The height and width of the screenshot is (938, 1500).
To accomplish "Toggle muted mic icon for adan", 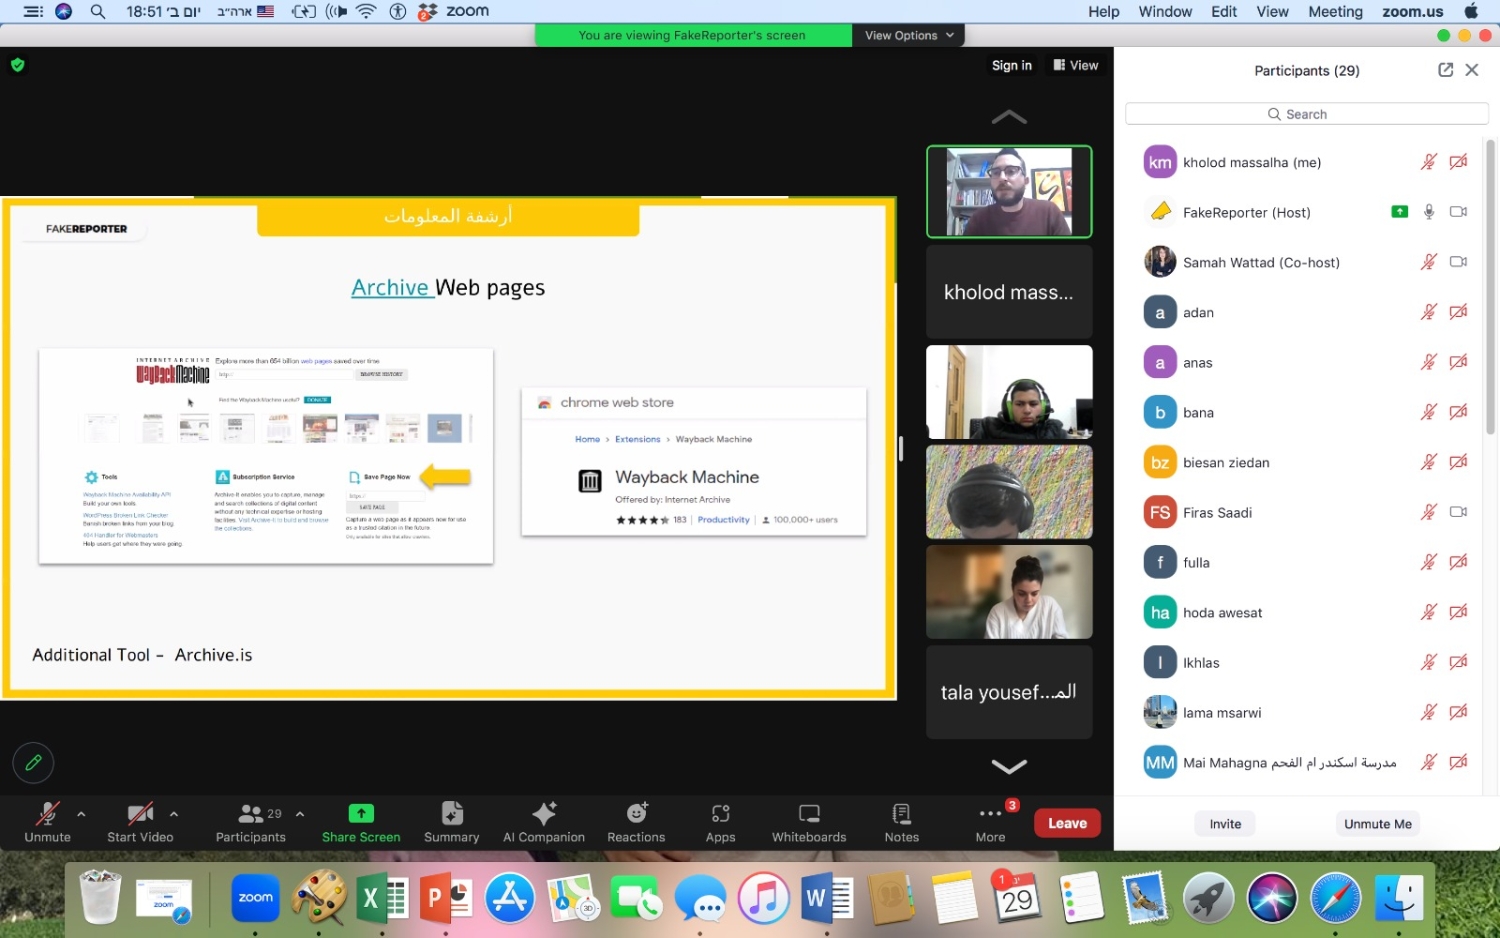I will [1429, 312].
